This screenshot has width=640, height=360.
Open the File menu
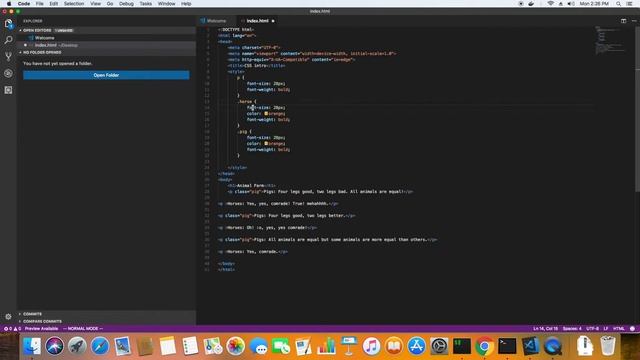40,4
